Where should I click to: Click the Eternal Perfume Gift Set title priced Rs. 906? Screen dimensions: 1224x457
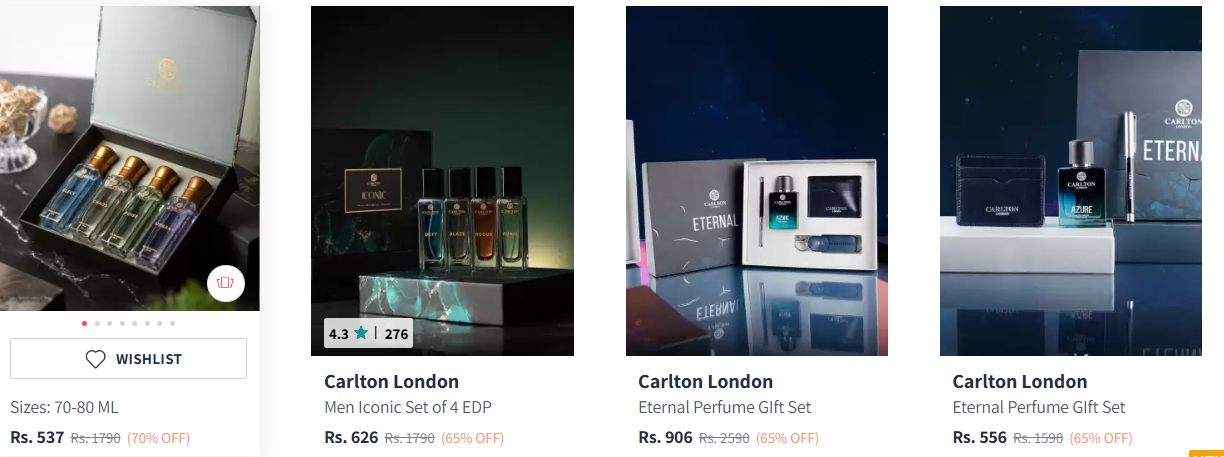coord(725,408)
